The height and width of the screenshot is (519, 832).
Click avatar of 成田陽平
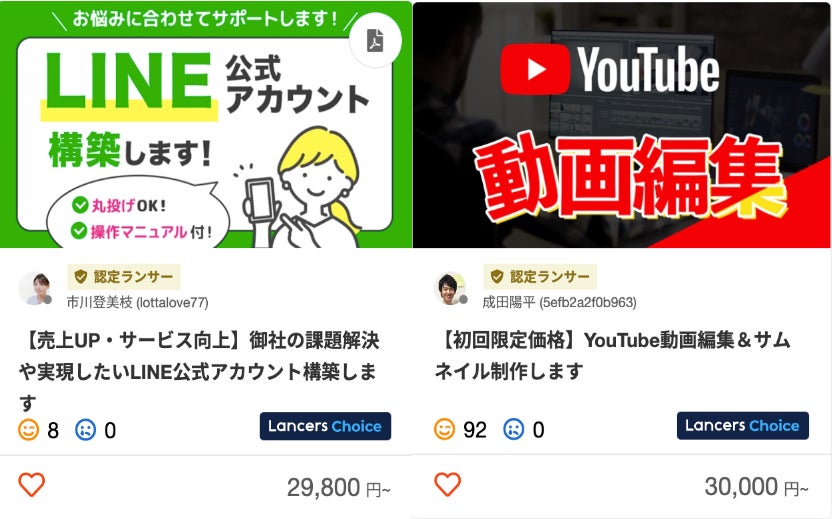[x=450, y=289]
